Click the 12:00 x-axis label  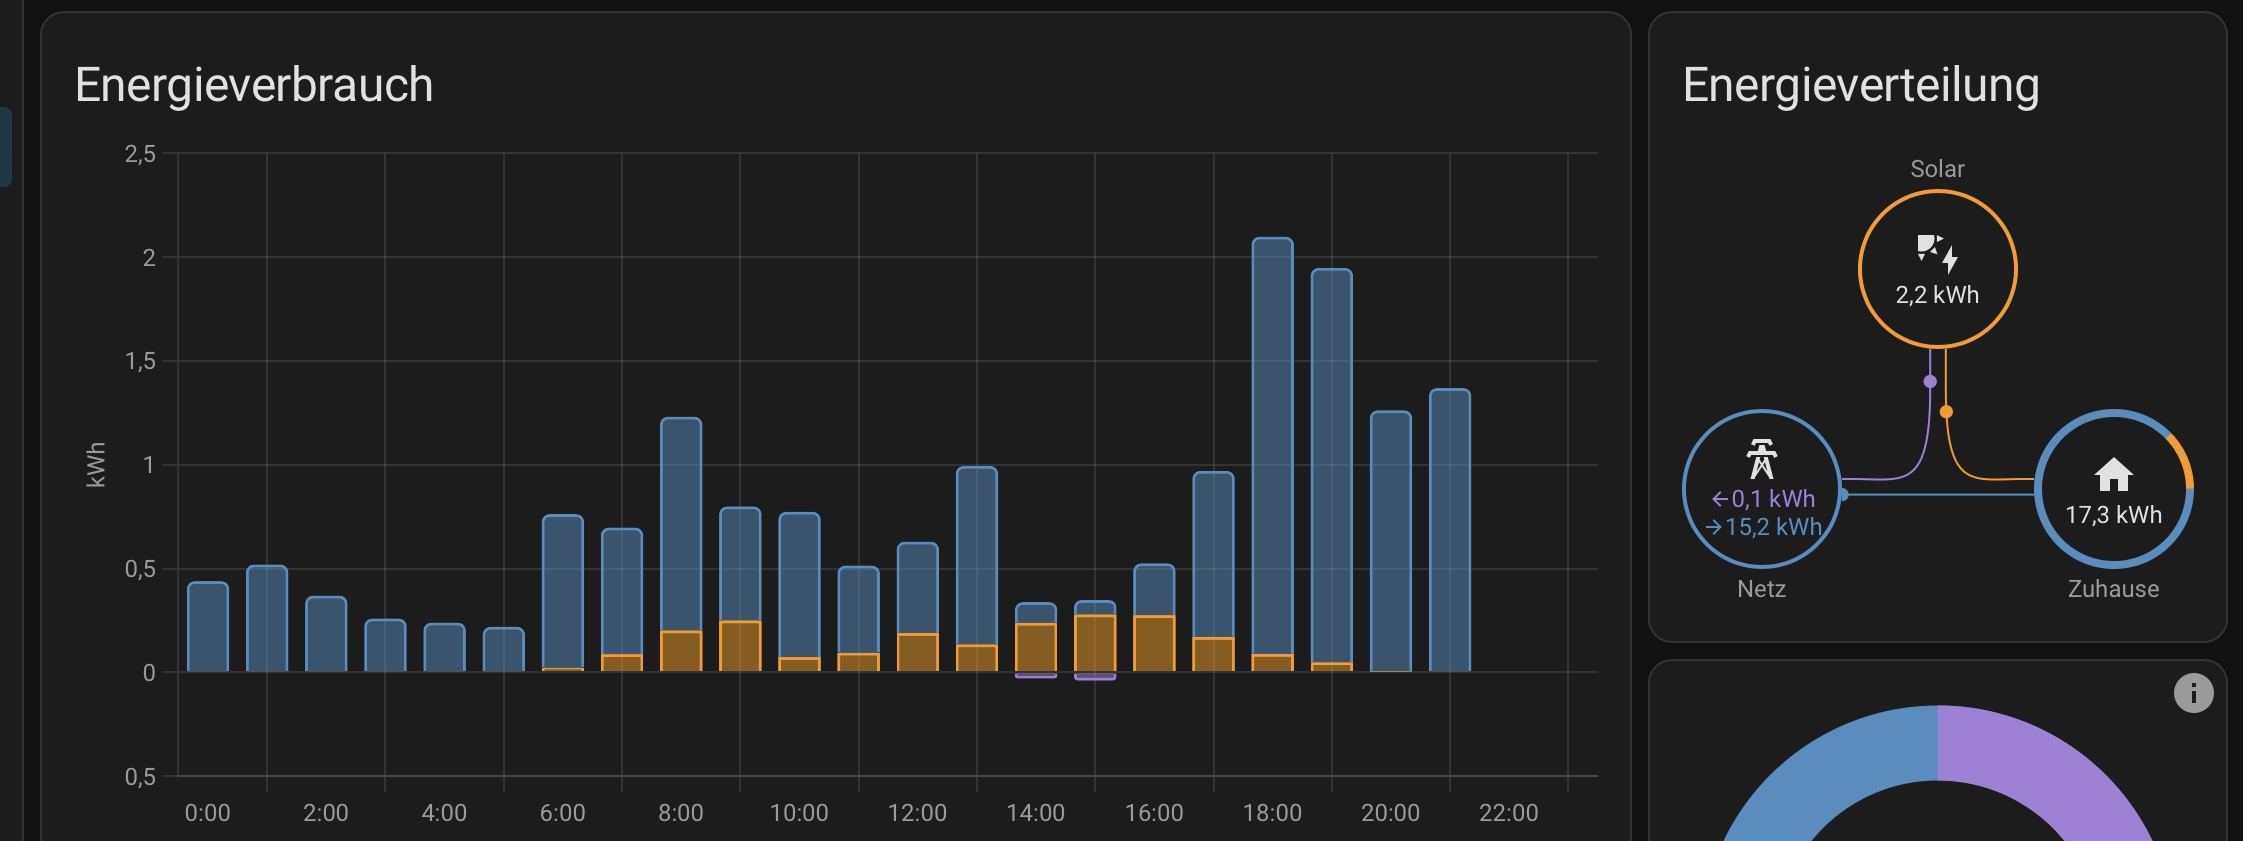point(917,813)
